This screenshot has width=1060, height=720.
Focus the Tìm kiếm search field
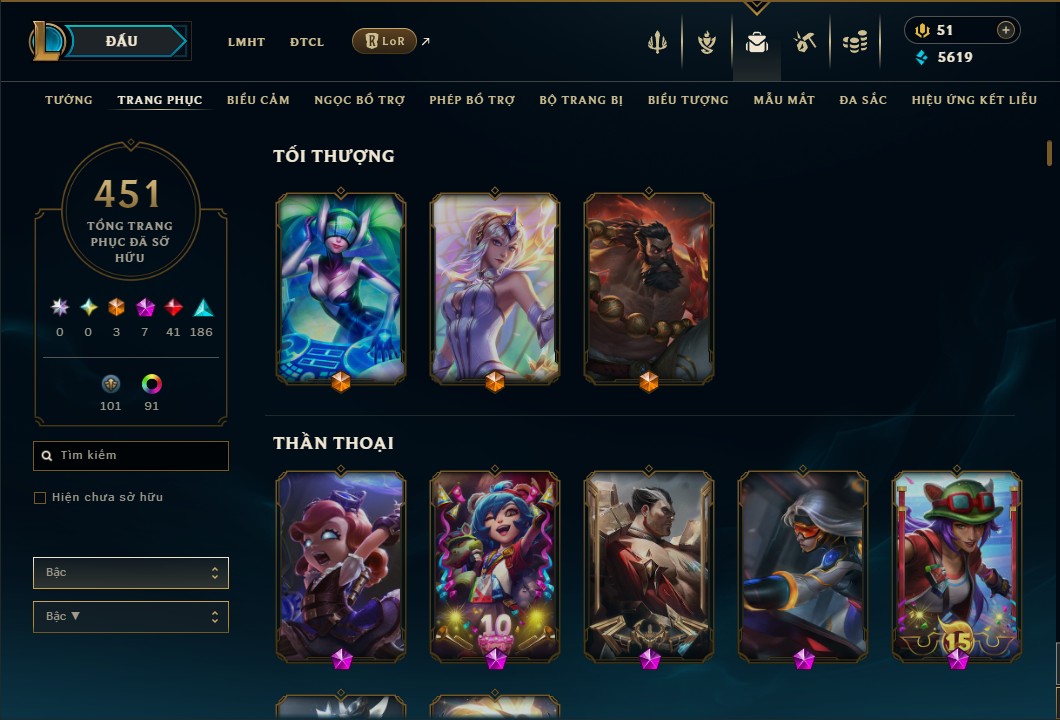click(x=131, y=456)
